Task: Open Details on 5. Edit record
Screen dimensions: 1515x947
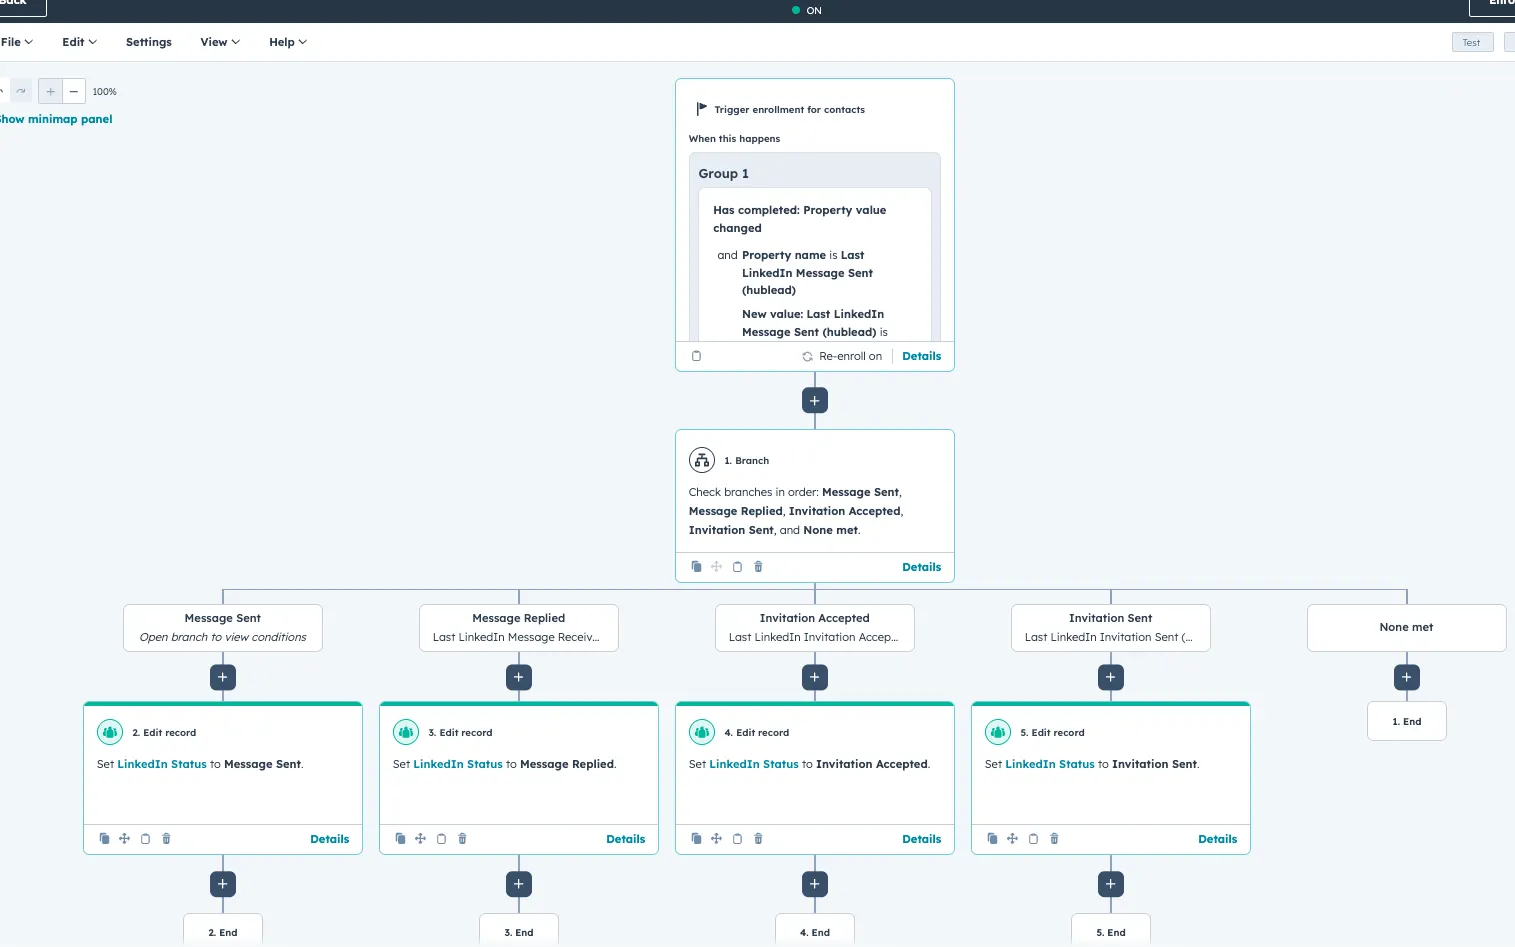Action: point(1218,839)
